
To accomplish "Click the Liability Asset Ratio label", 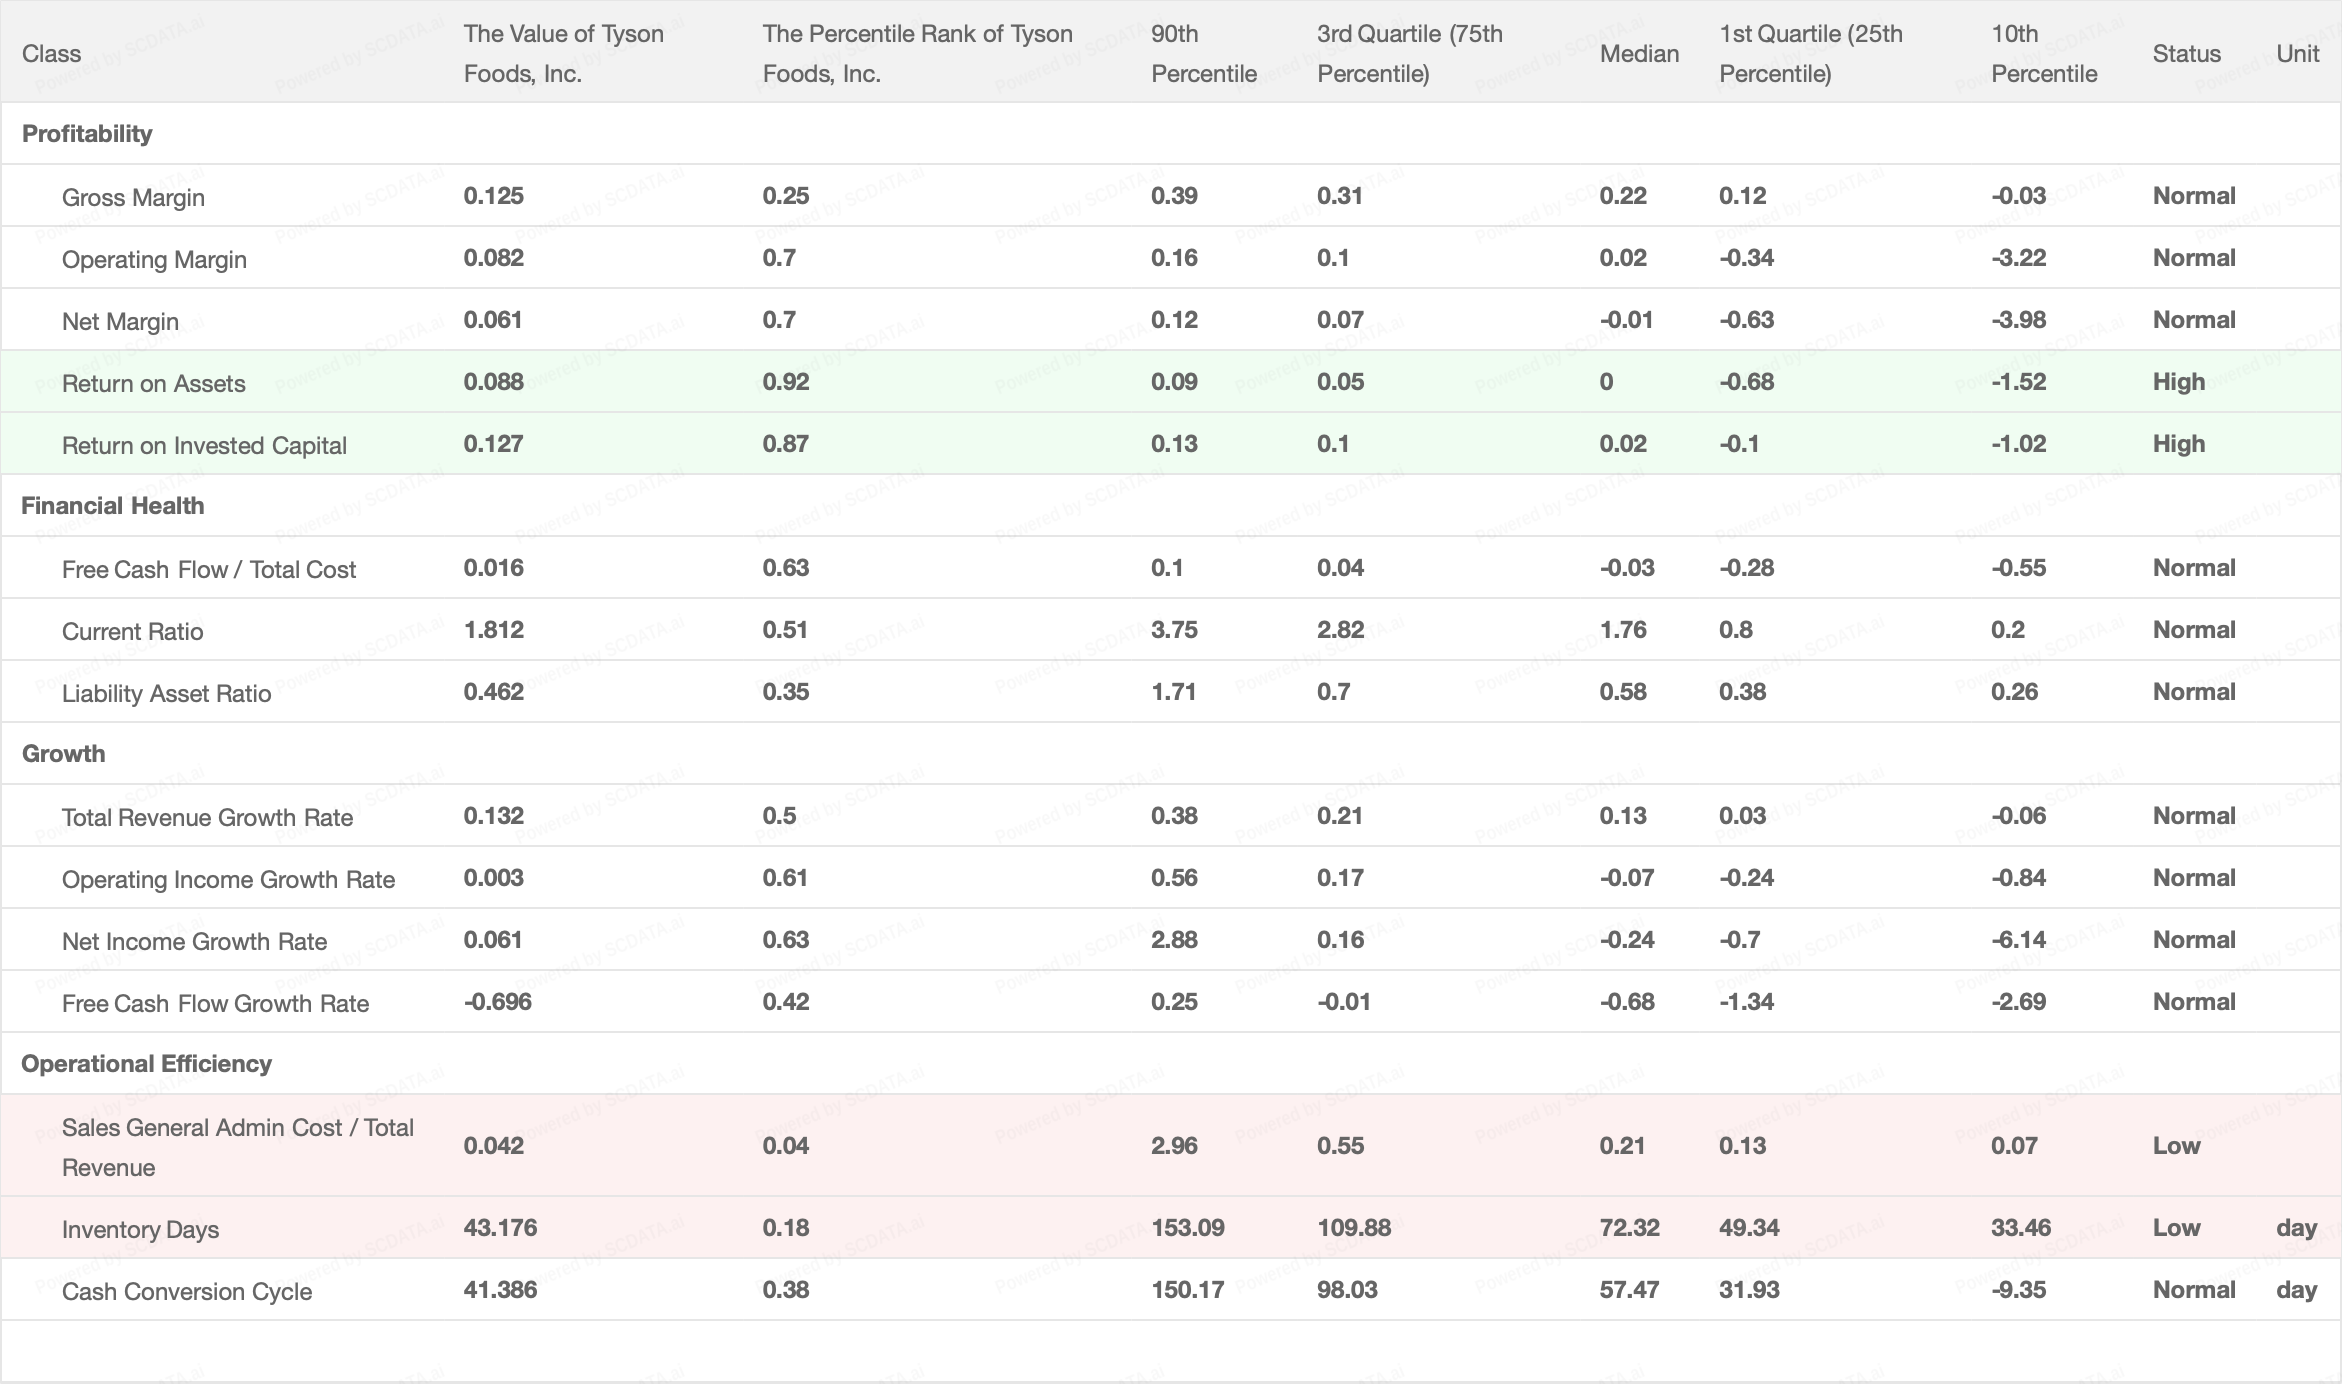I will click(166, 694).
